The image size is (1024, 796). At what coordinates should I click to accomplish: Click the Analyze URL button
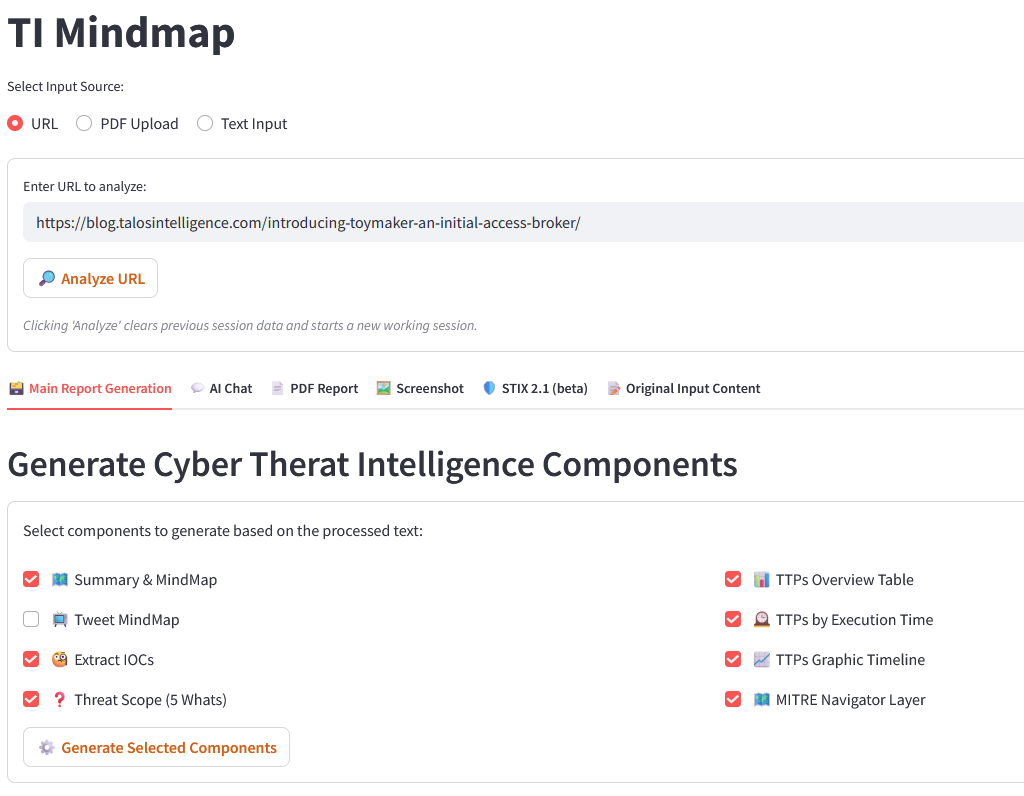(x=90, y=277)
